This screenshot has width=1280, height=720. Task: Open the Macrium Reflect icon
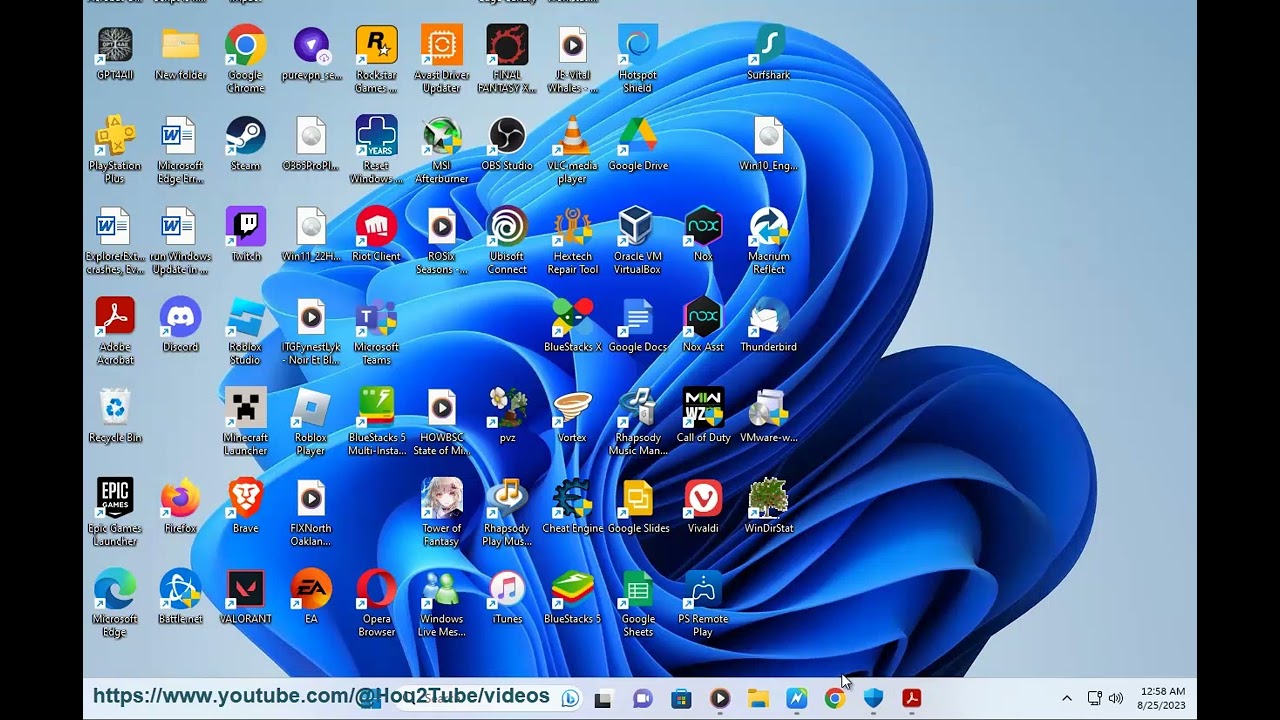coord(769,226)
